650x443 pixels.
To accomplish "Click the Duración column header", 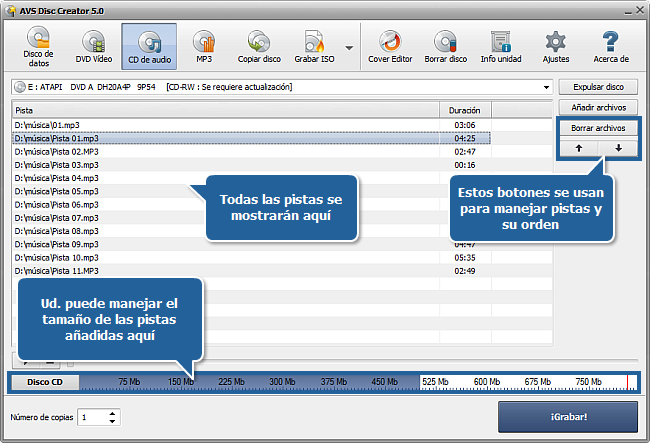I will click(x=465, y=111).
